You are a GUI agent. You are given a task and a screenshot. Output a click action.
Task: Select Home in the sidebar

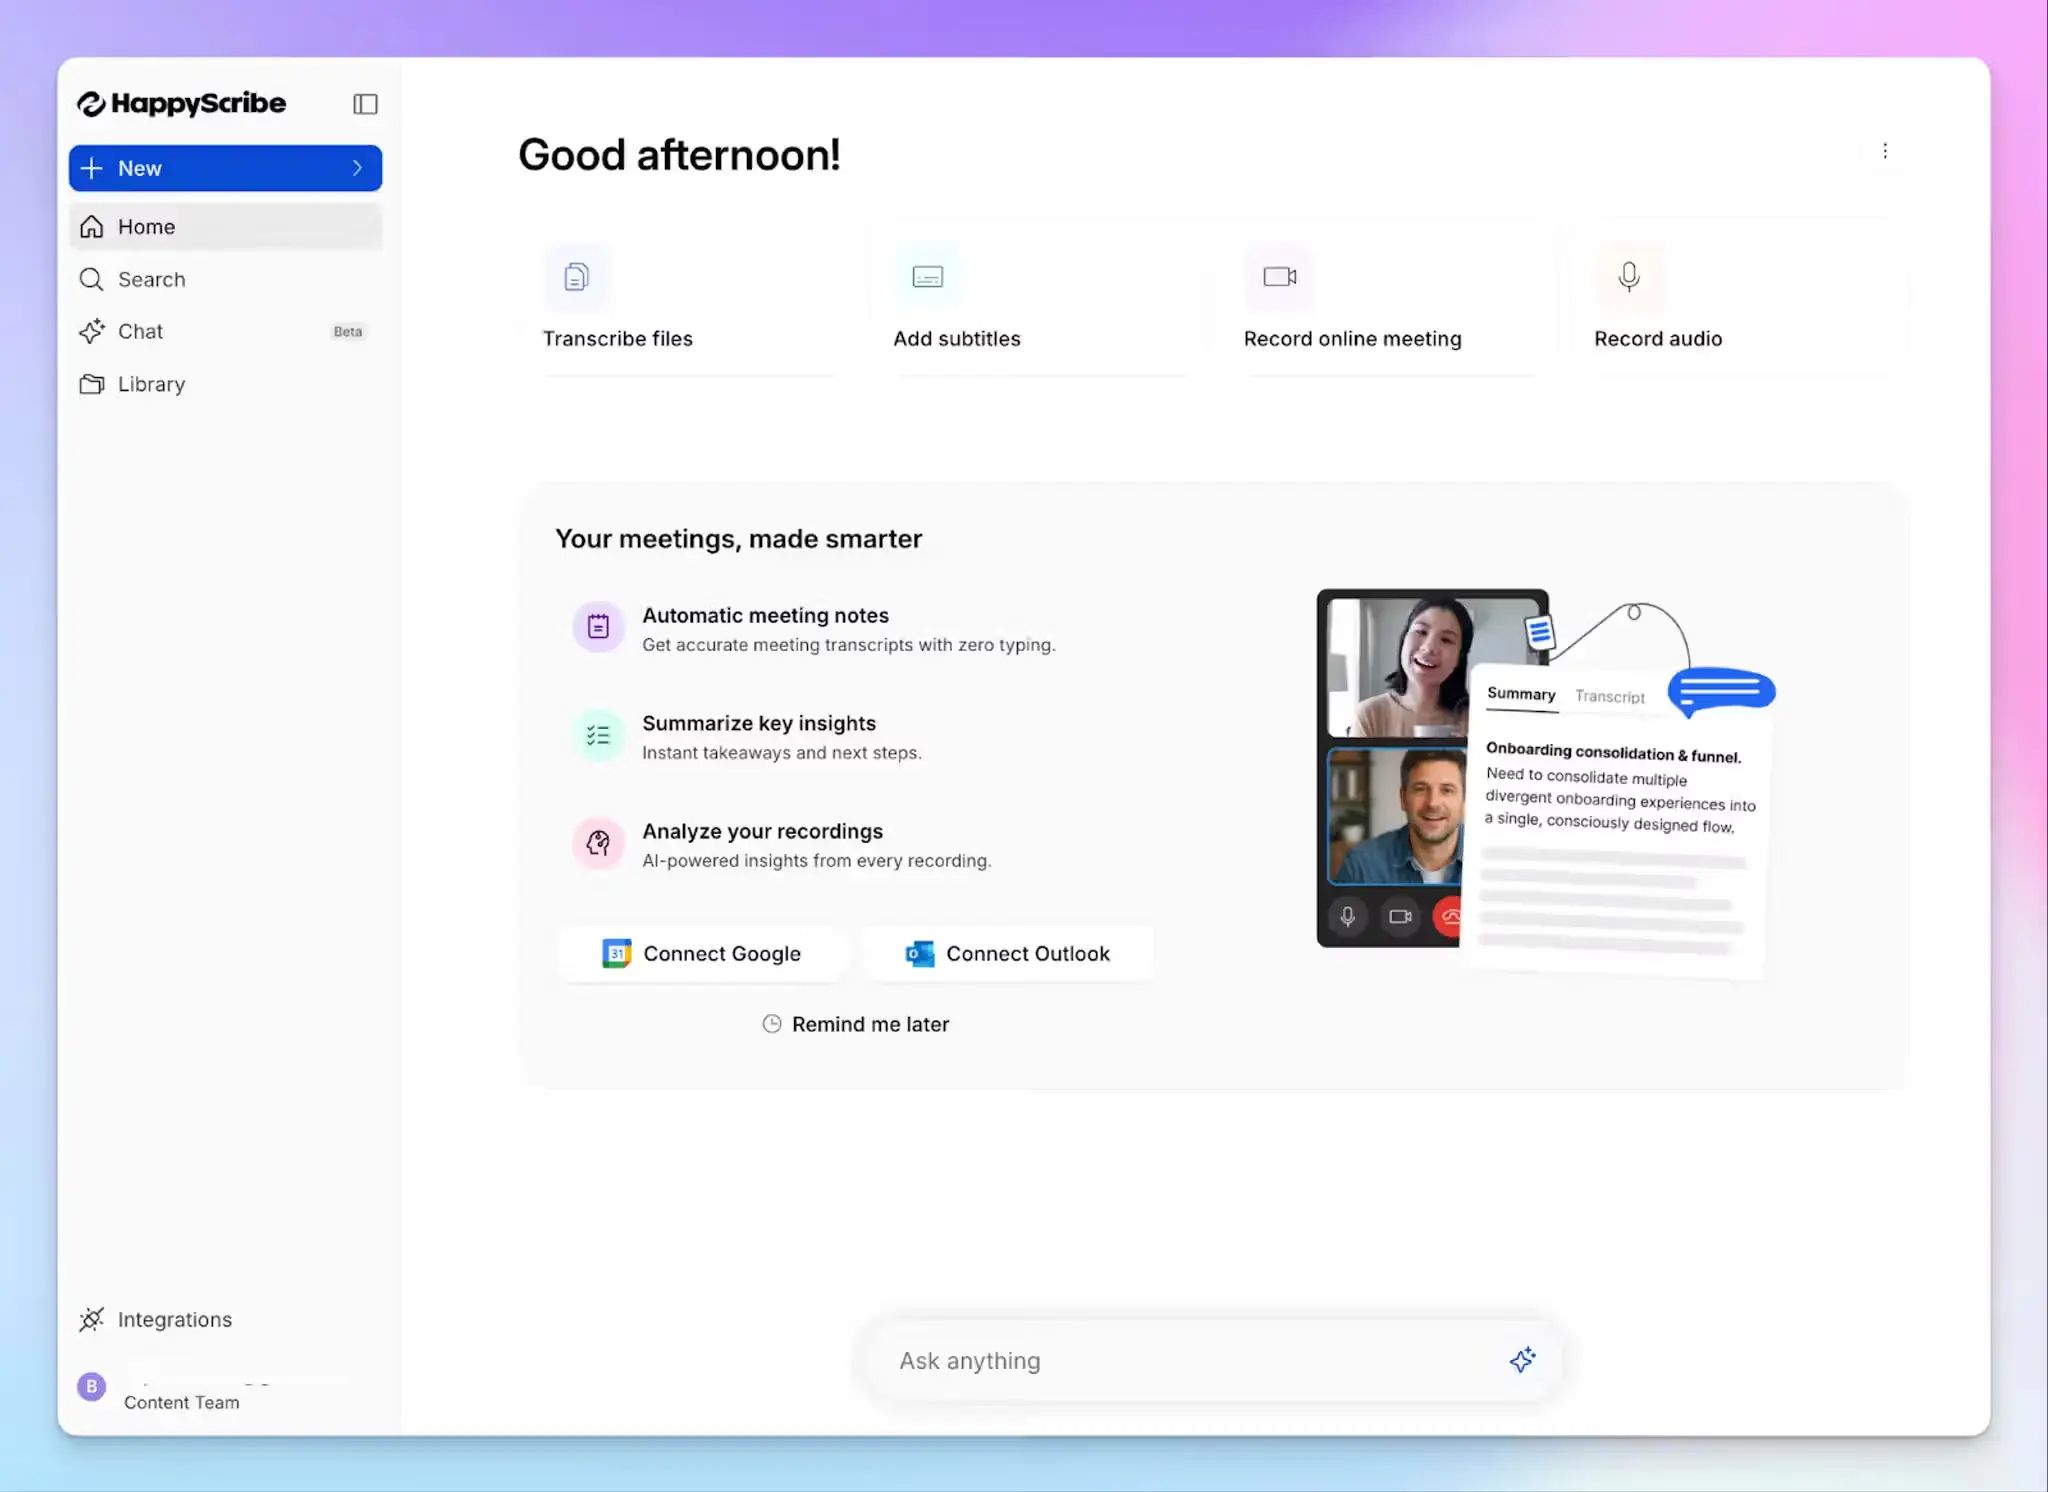[146, 226]
